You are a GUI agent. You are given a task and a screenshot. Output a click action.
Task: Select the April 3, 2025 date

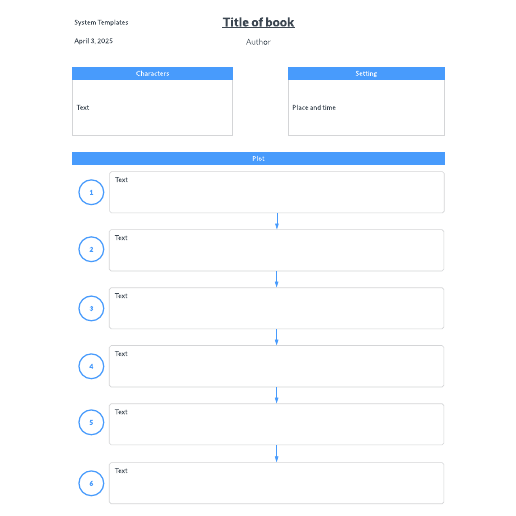(93, 41)
